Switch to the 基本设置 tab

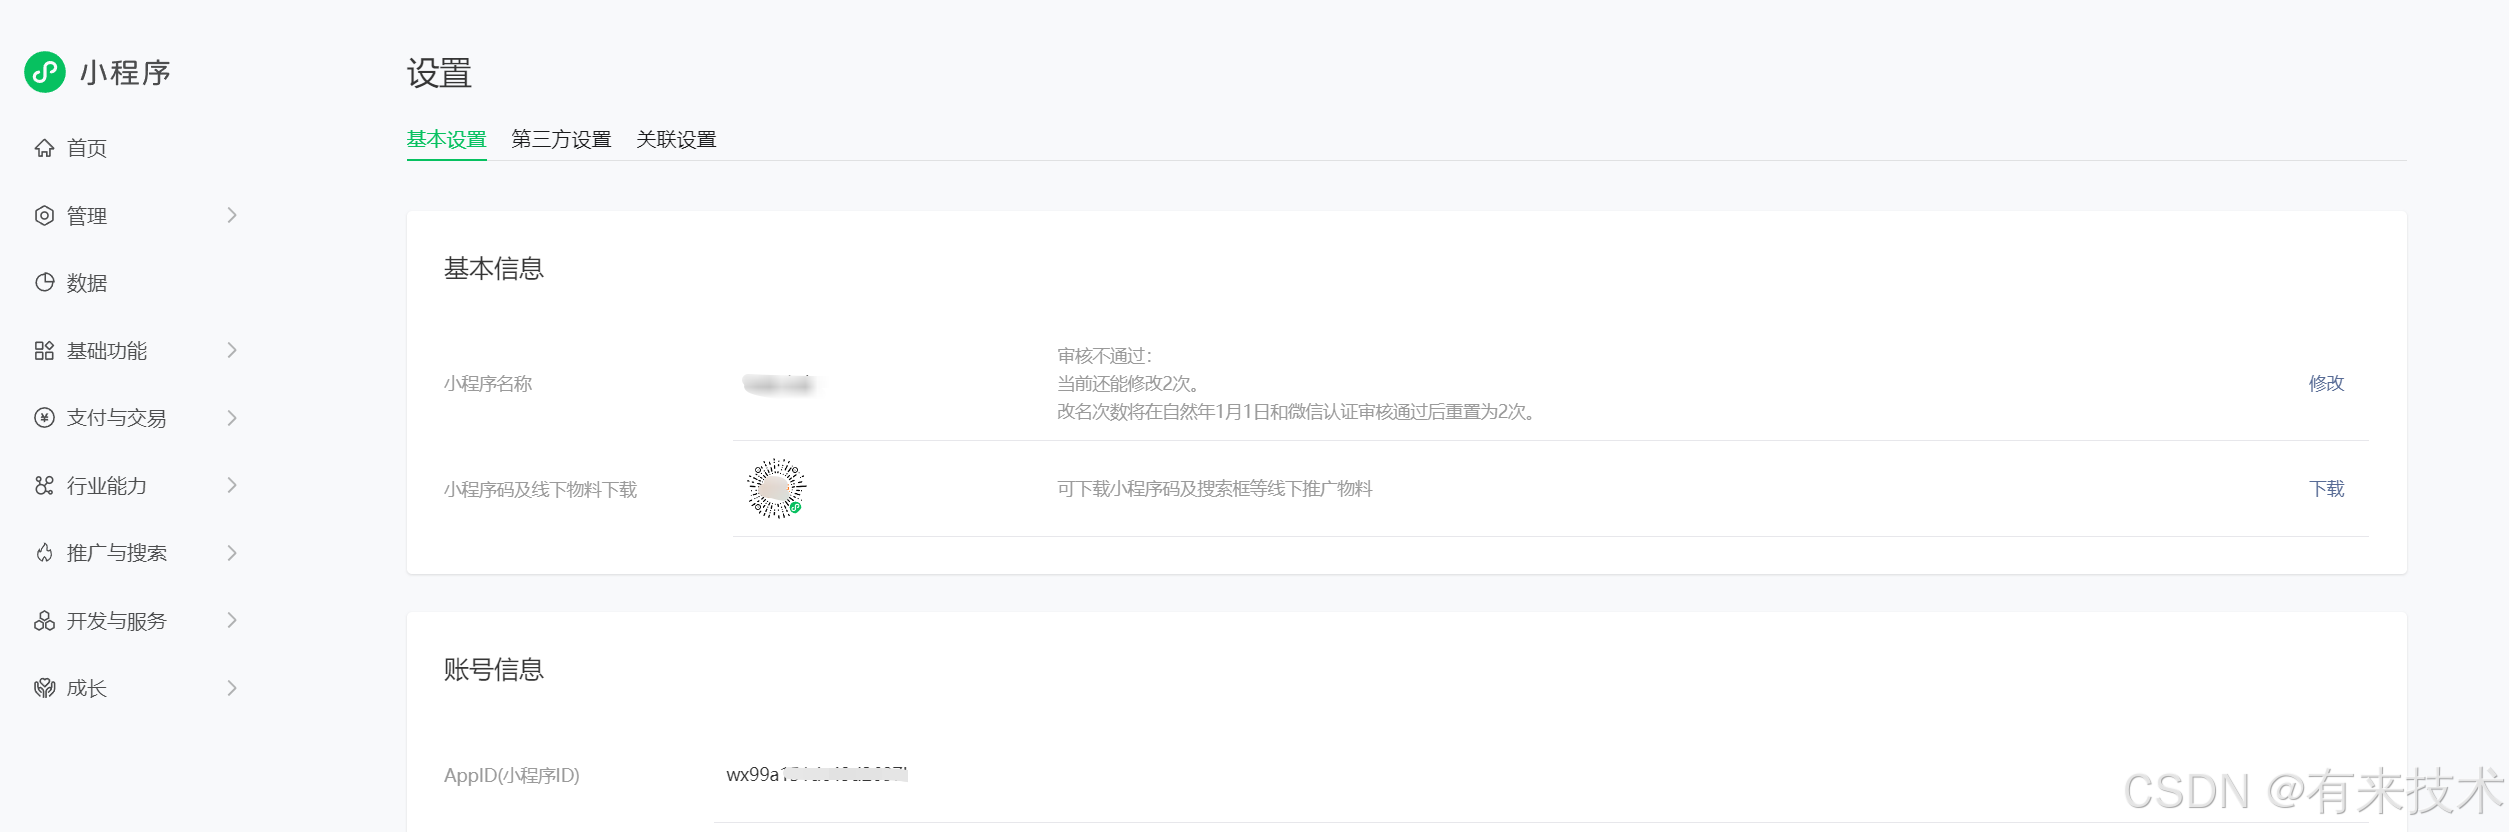pyautogui.click(x=446, y=139)
